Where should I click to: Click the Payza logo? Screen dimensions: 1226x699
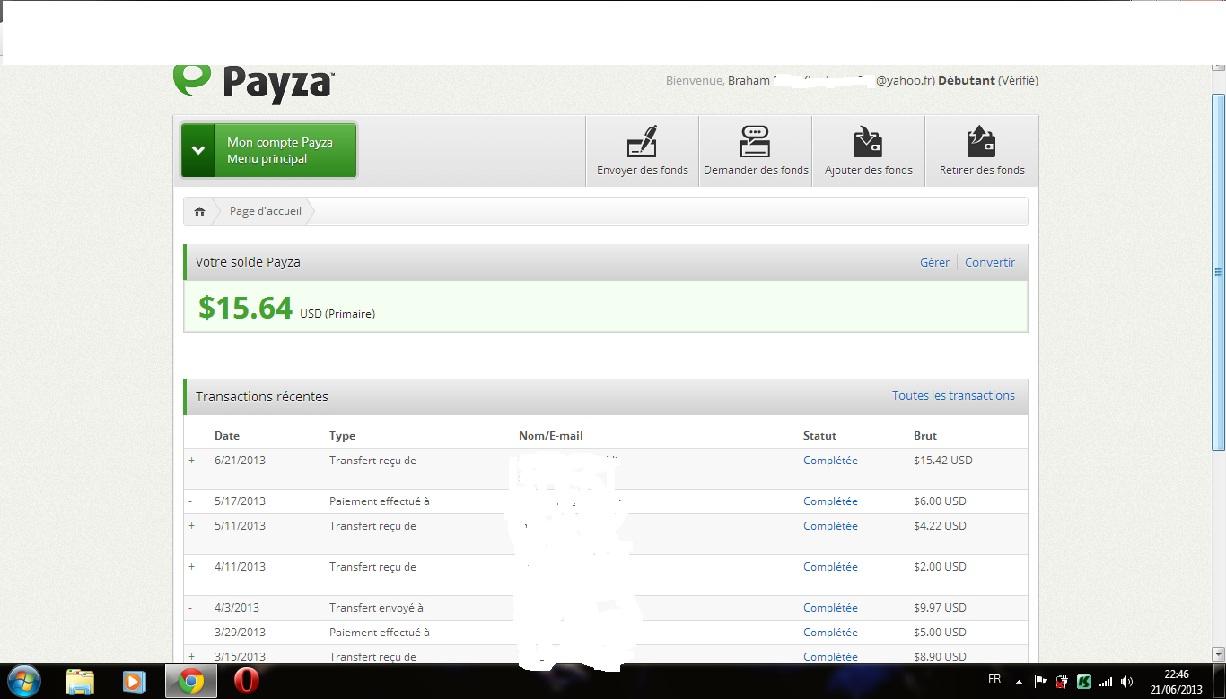click(253, 83)
